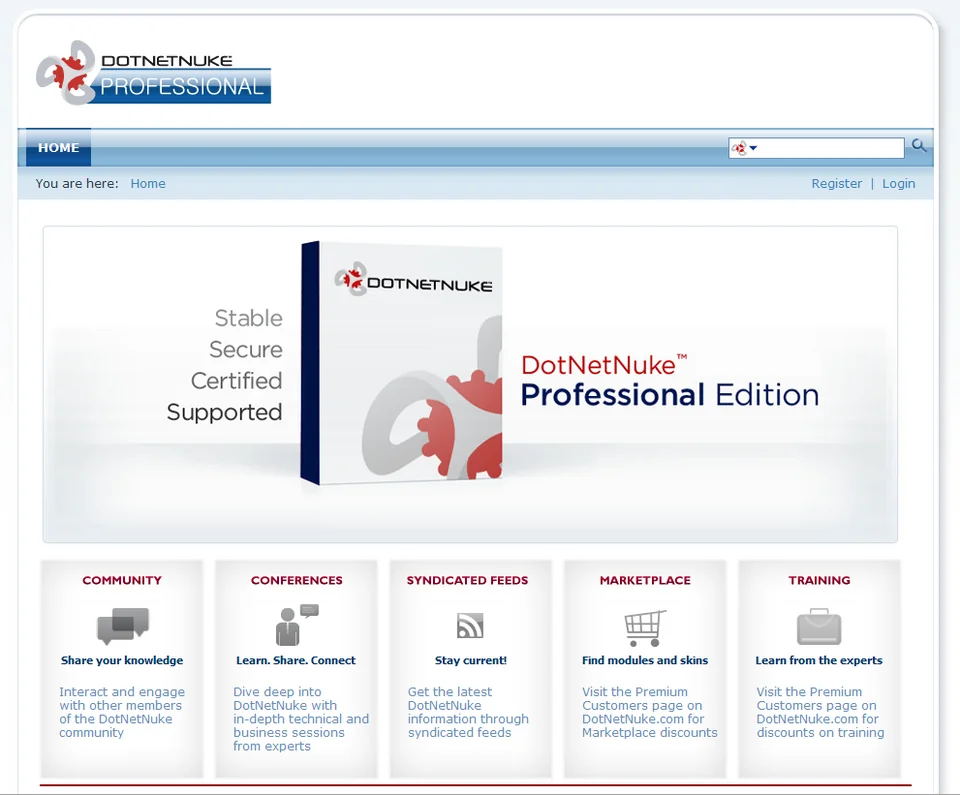960x795 pixels.
Task: Click 'Interact and engage with other members' text
Action: click(121, 712)
